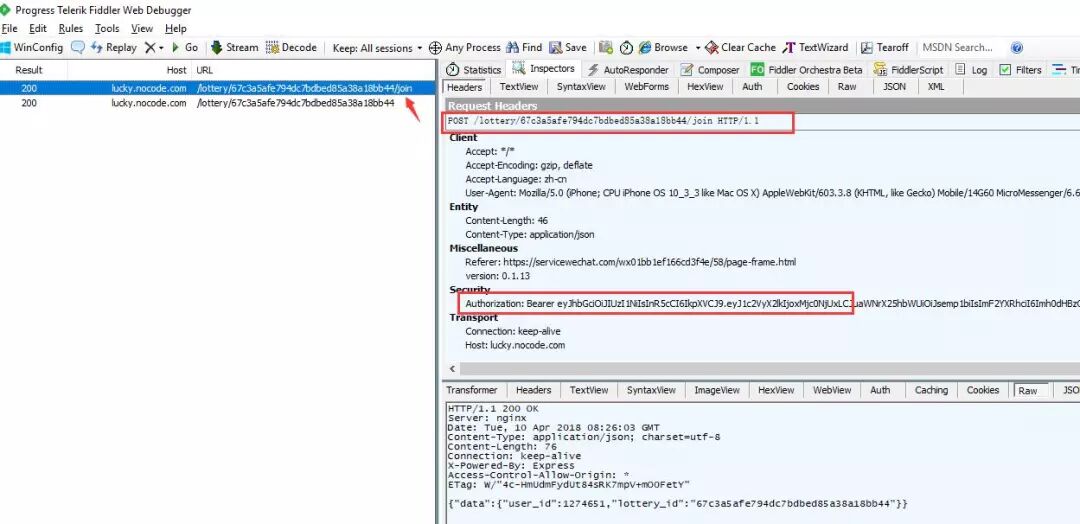Open the Keep: All sessions dropdown
The image size is (1080, 524).
(377, 48)
